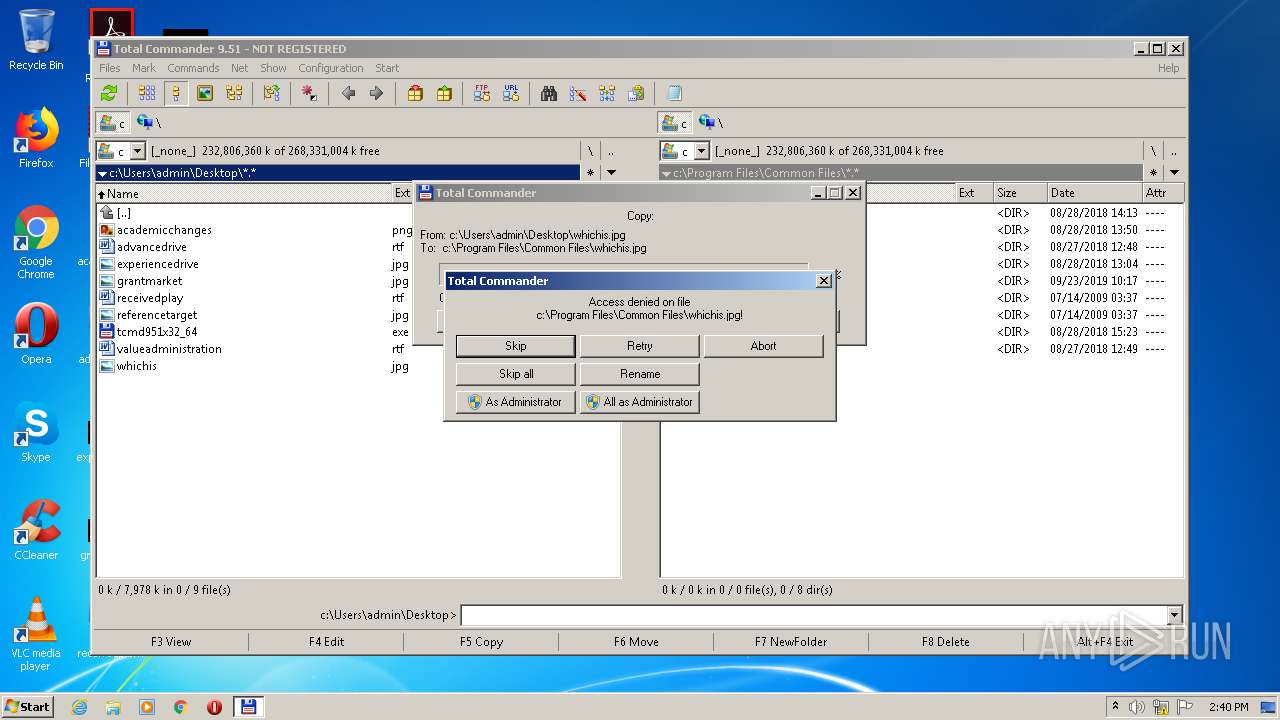
Task: Open right panel directory history dropdown arrow
Action: coord(1174,173)
